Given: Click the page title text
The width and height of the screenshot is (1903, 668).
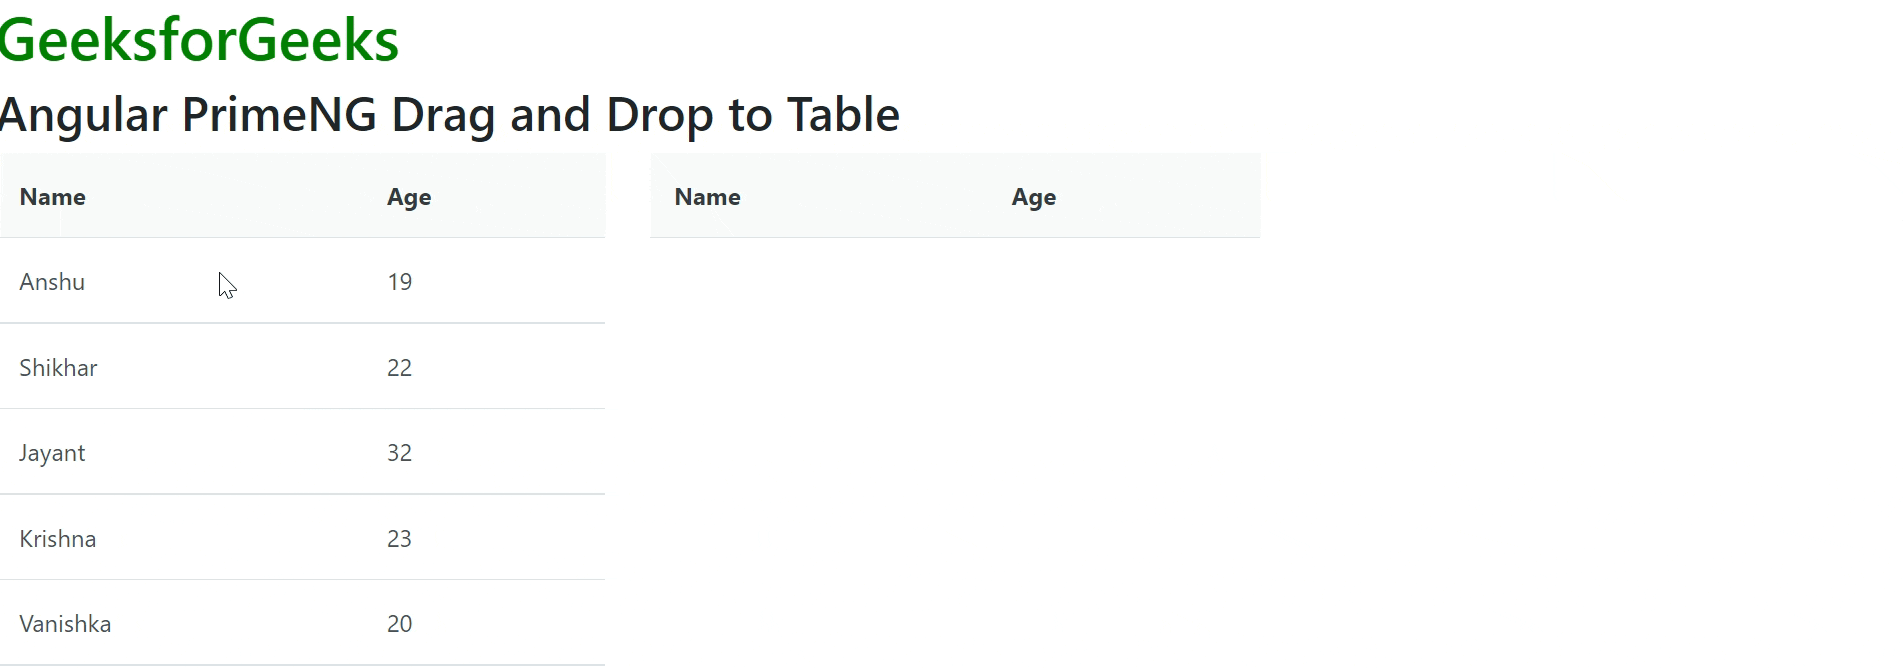Looking at the screenshot, I should point(449,114).
